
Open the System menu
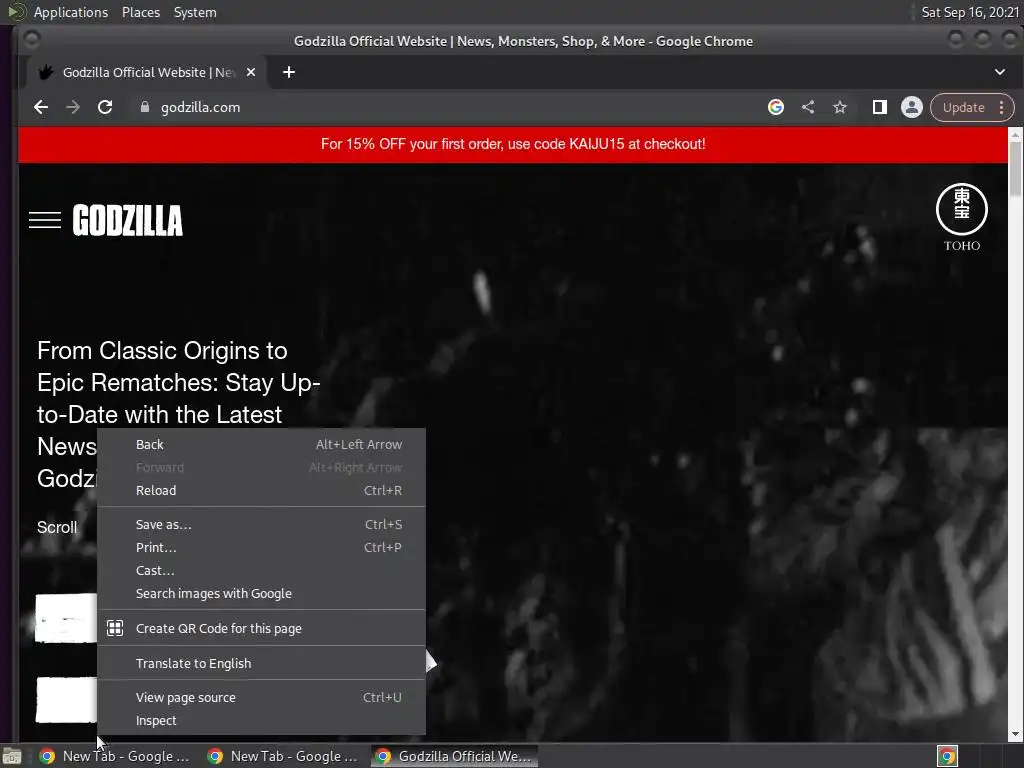point(195,12)
